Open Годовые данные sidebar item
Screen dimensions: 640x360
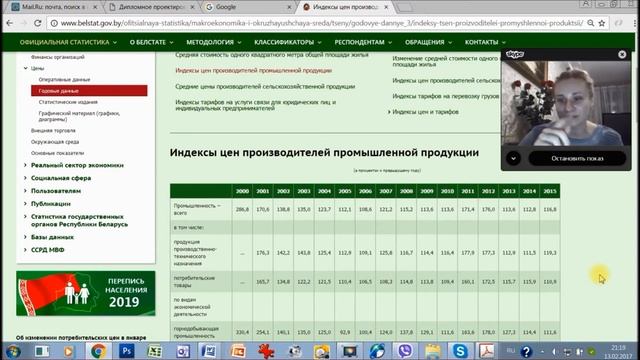(89, 91)
